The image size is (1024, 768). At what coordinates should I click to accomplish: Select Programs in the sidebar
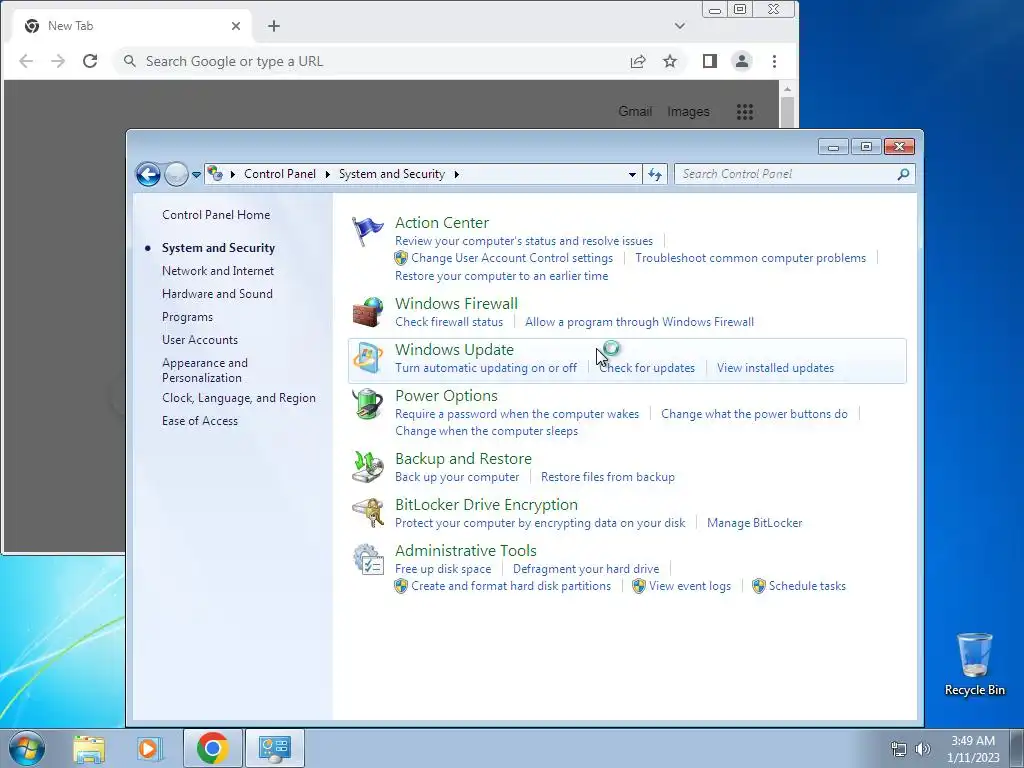coord(187,317)
